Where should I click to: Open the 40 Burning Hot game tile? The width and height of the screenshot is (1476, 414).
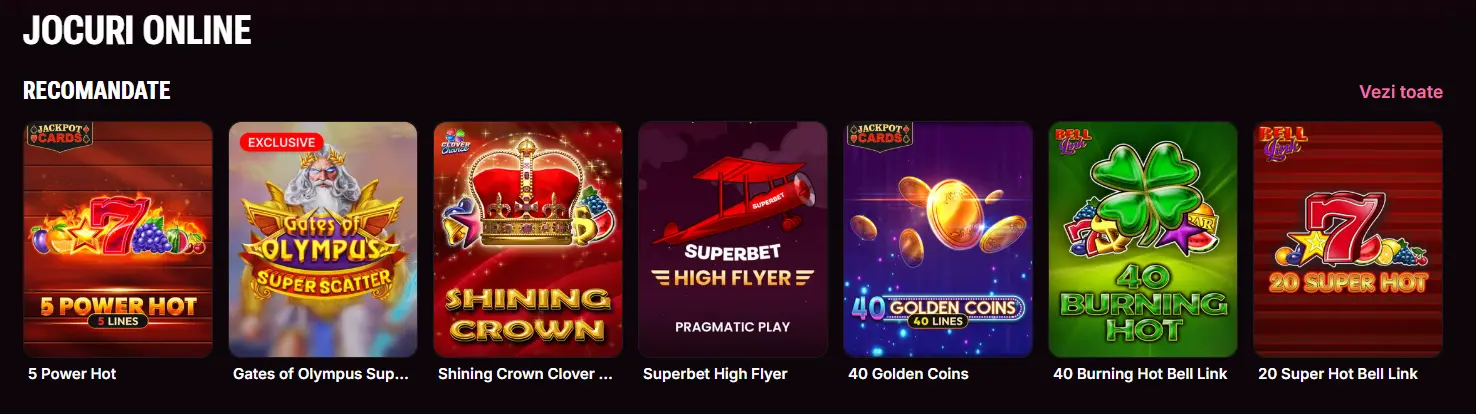click(1143, 240)
